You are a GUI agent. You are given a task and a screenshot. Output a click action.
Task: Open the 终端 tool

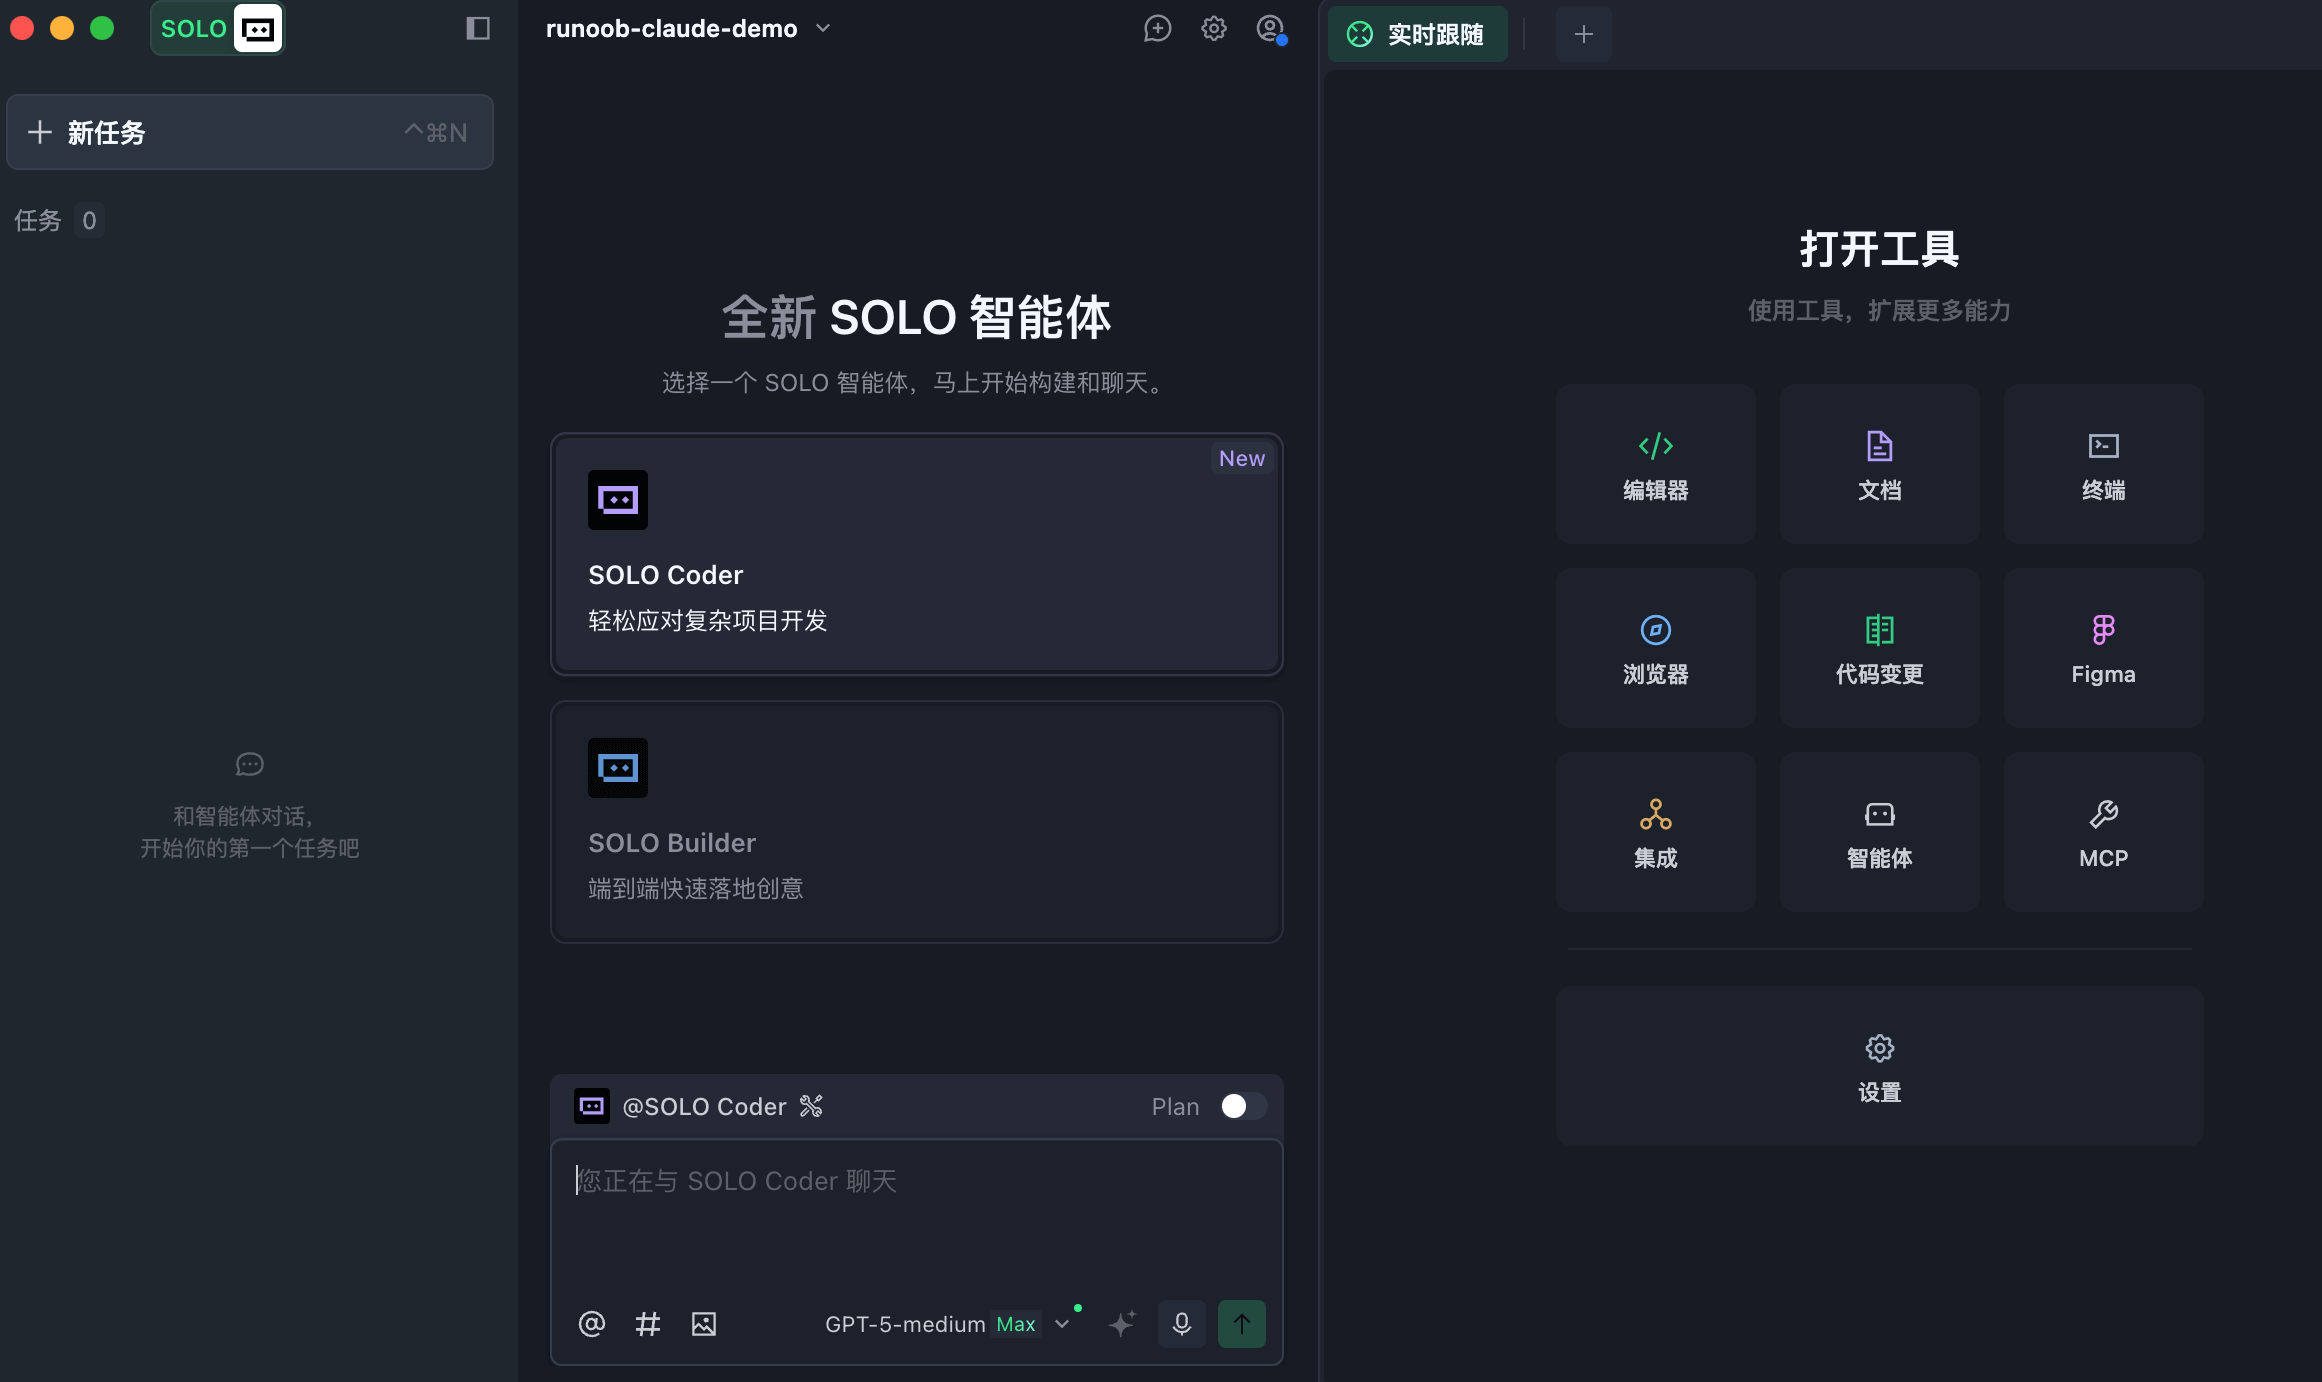pos(2103,463)
